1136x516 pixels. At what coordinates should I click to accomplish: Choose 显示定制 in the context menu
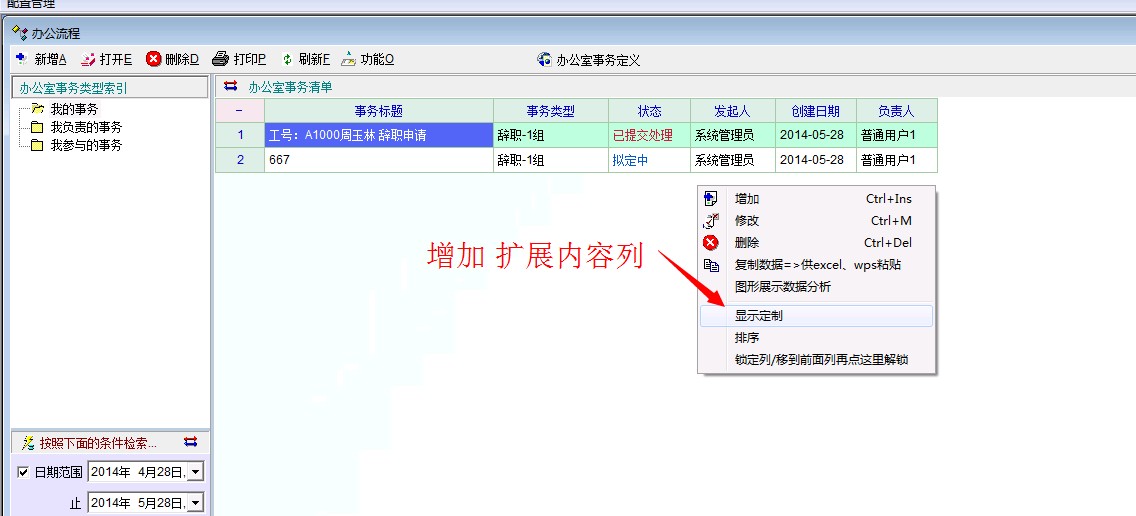pyautogui.click(x=759, y=316)
